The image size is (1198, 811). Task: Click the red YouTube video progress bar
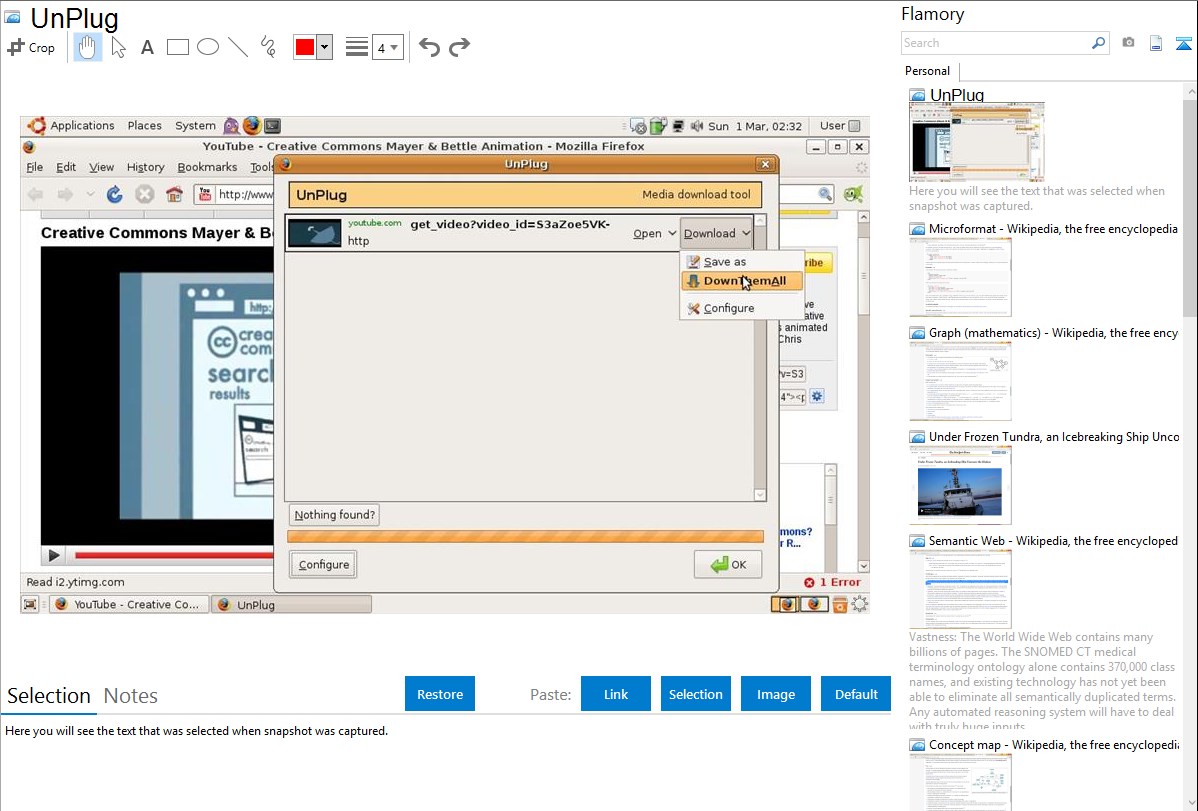(x=173, y=555)
